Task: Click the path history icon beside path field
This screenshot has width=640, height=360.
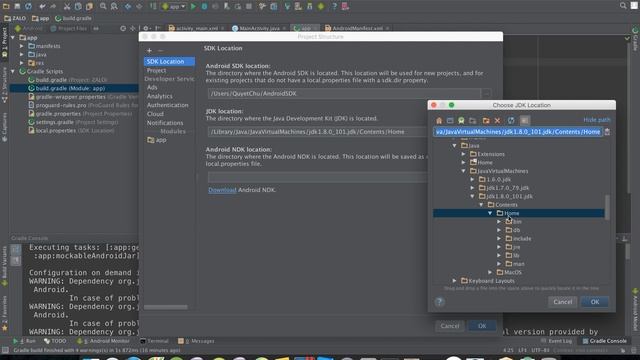Action: (x=607, y=132)
